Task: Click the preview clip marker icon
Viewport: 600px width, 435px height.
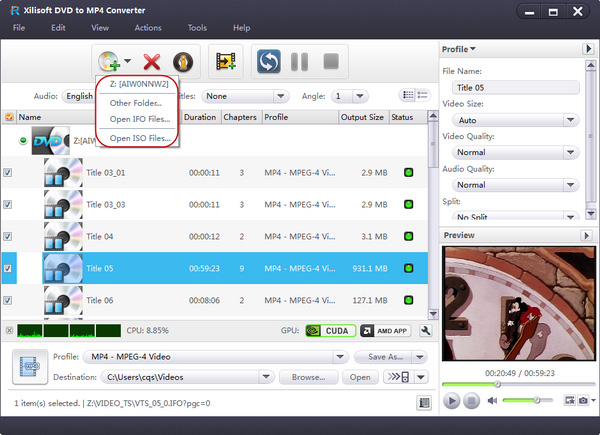Action: (570, 400)
